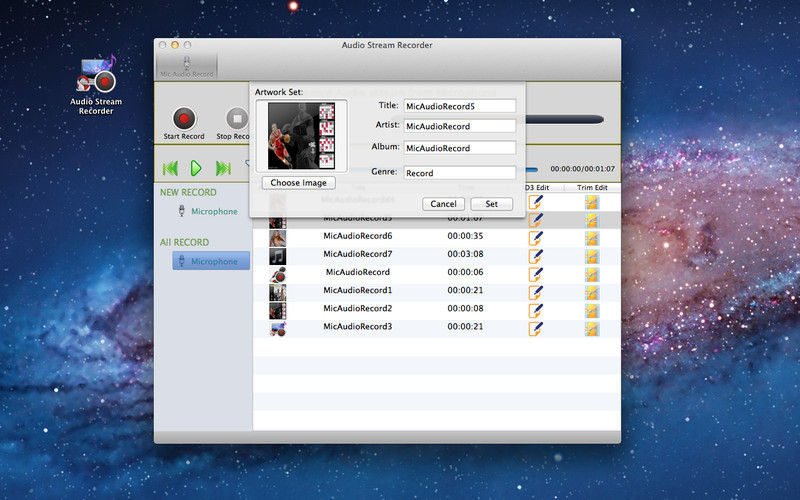The height and width of the screenshot is (500, 800).
Task: Click the Choose Image button
Action: (298, 183)
